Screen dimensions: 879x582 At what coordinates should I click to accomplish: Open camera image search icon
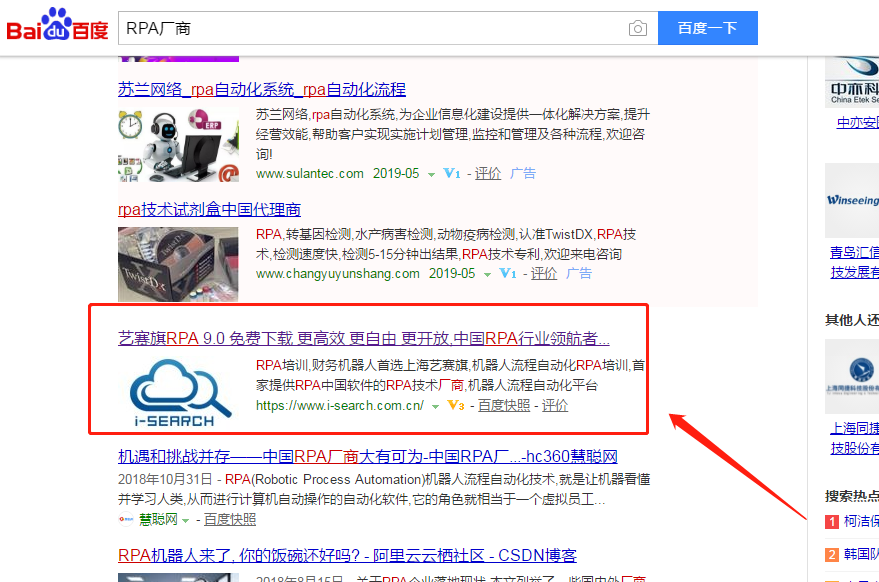637,28
